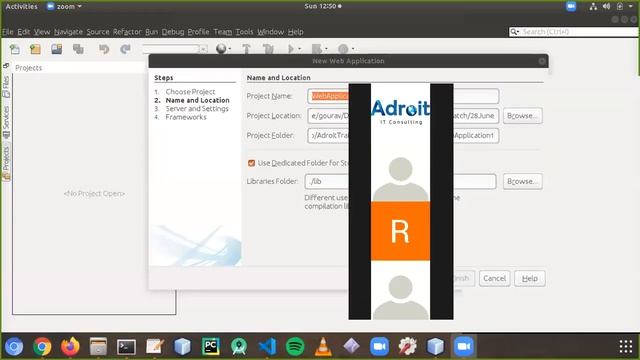Click the Cancel button in dialog
Viewport: 640px width, 360px height.
(494, 278)
